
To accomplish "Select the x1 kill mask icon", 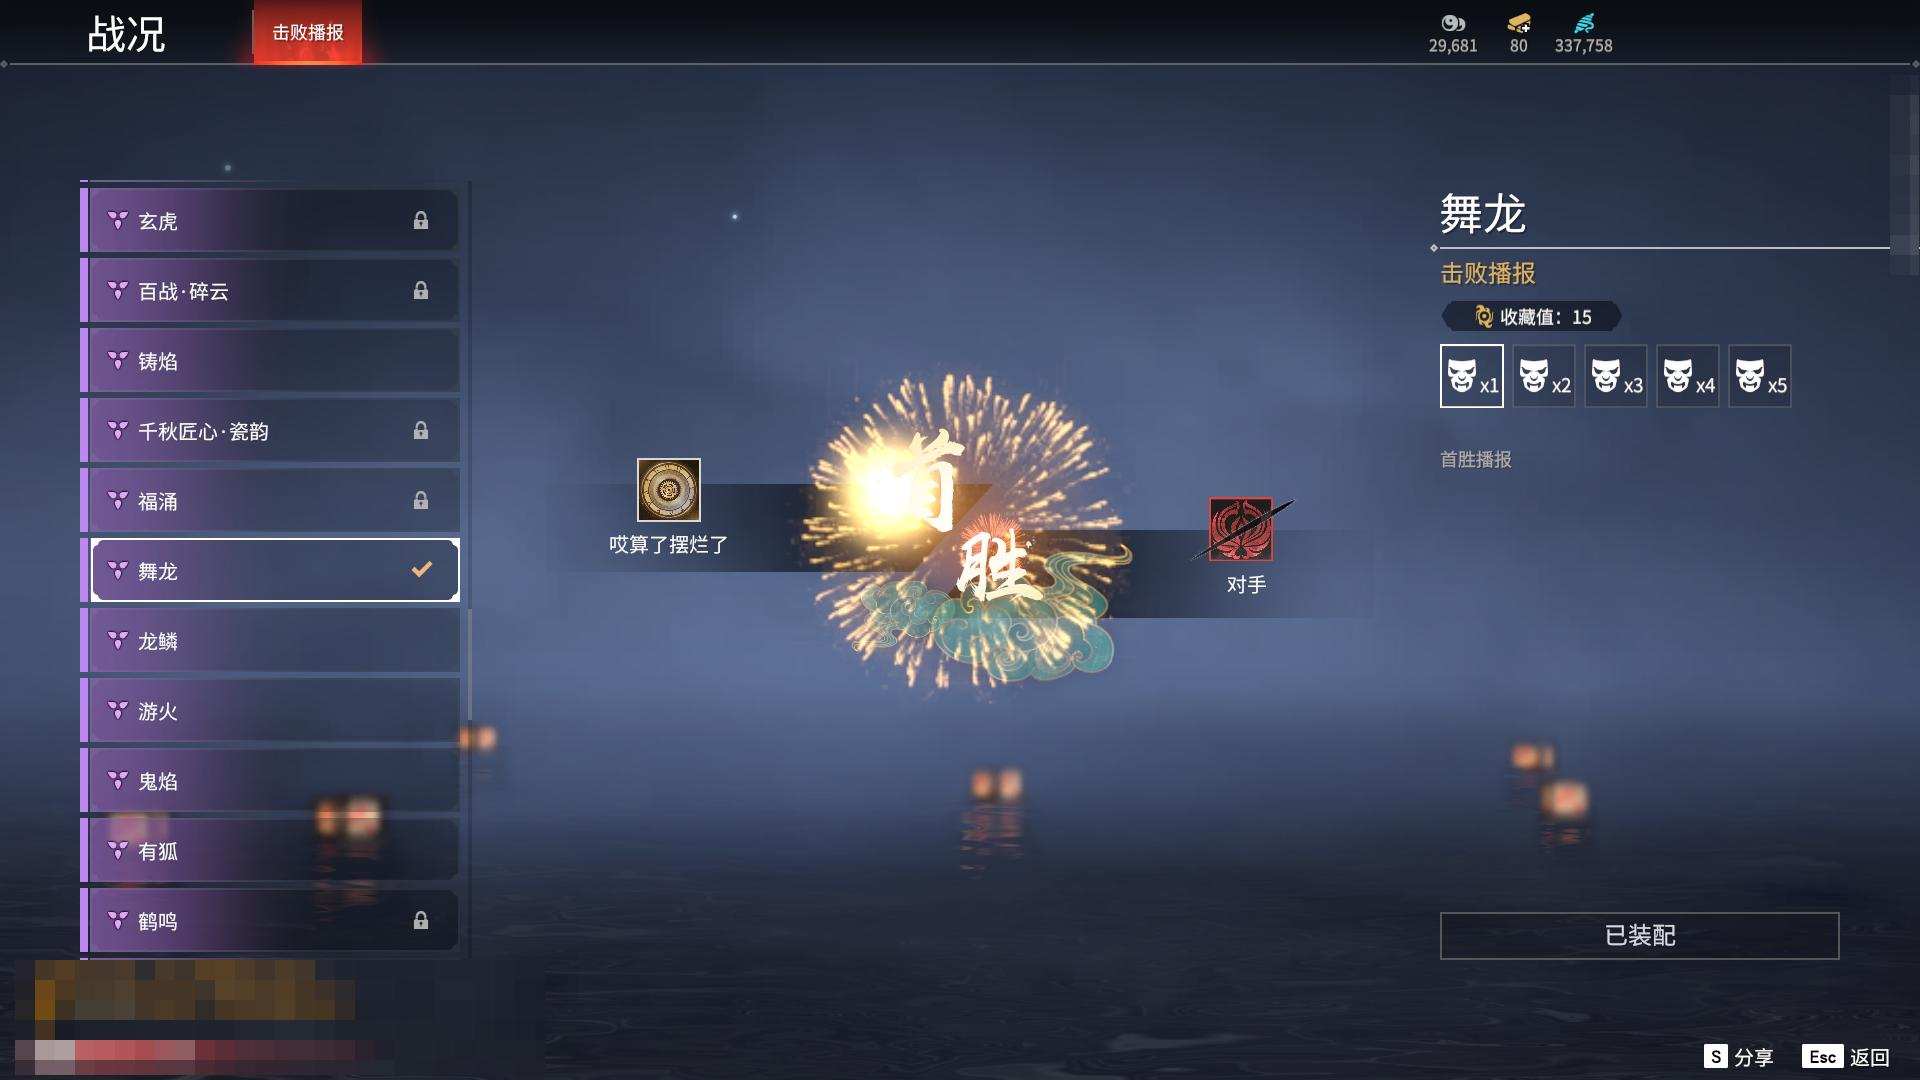I will (x=1471, y=376).
